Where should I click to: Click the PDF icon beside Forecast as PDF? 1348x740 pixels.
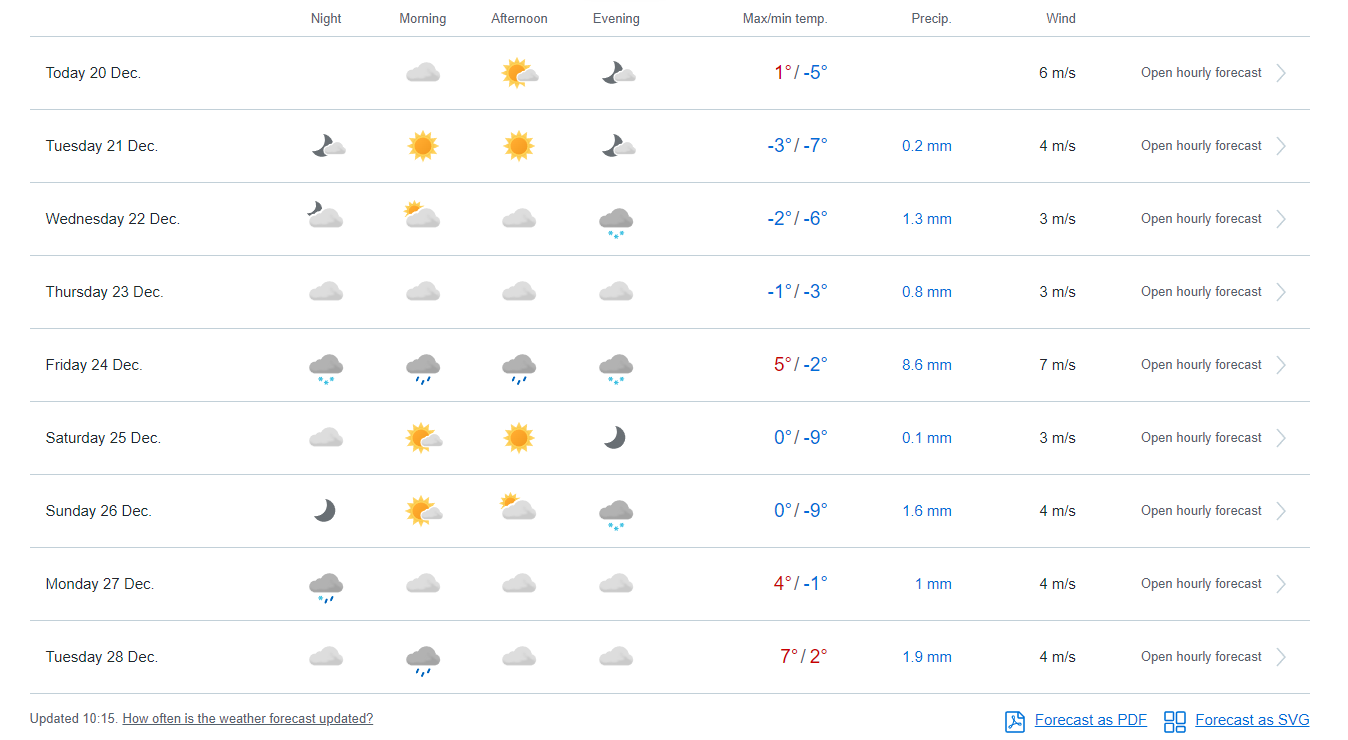(1015, 721)
